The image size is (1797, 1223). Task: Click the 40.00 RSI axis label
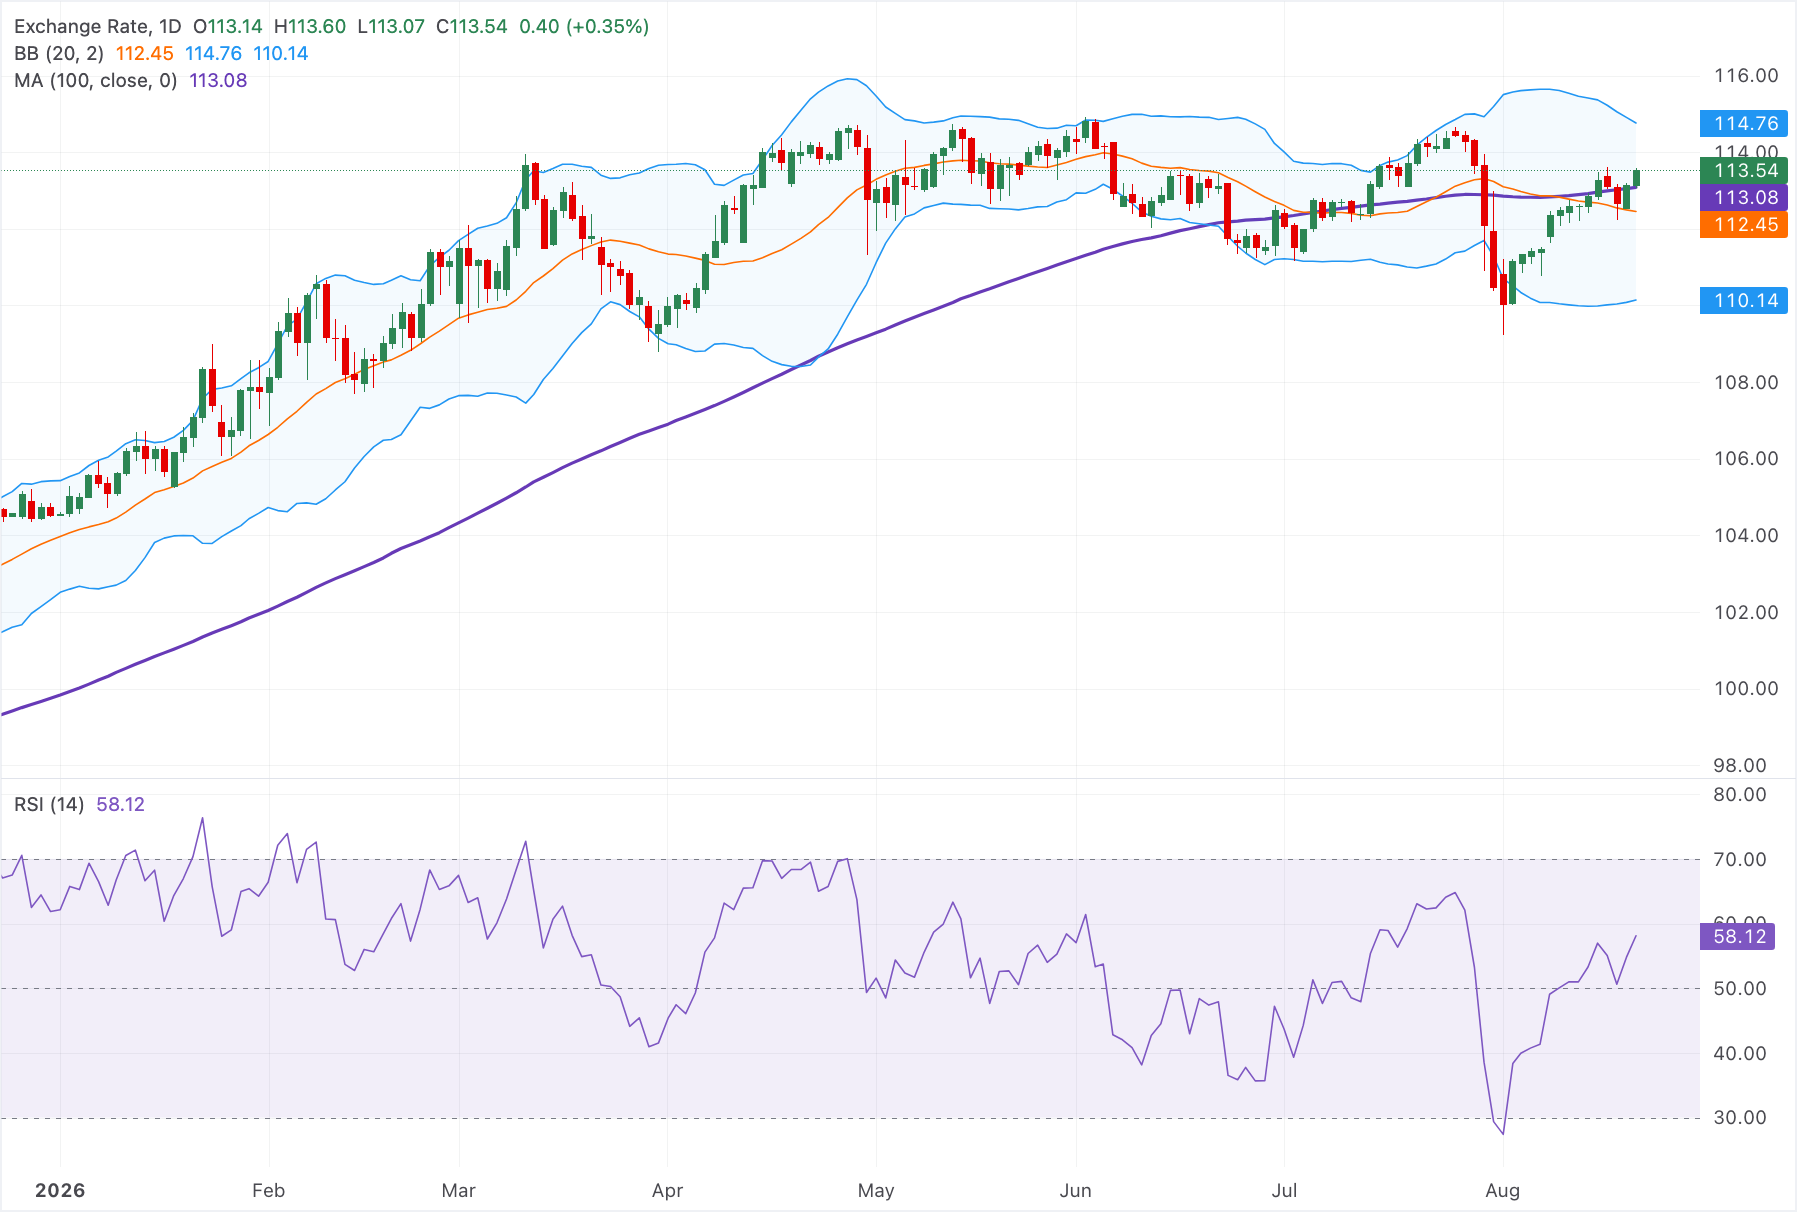pyautogui.click(x=1740, y=1054)
